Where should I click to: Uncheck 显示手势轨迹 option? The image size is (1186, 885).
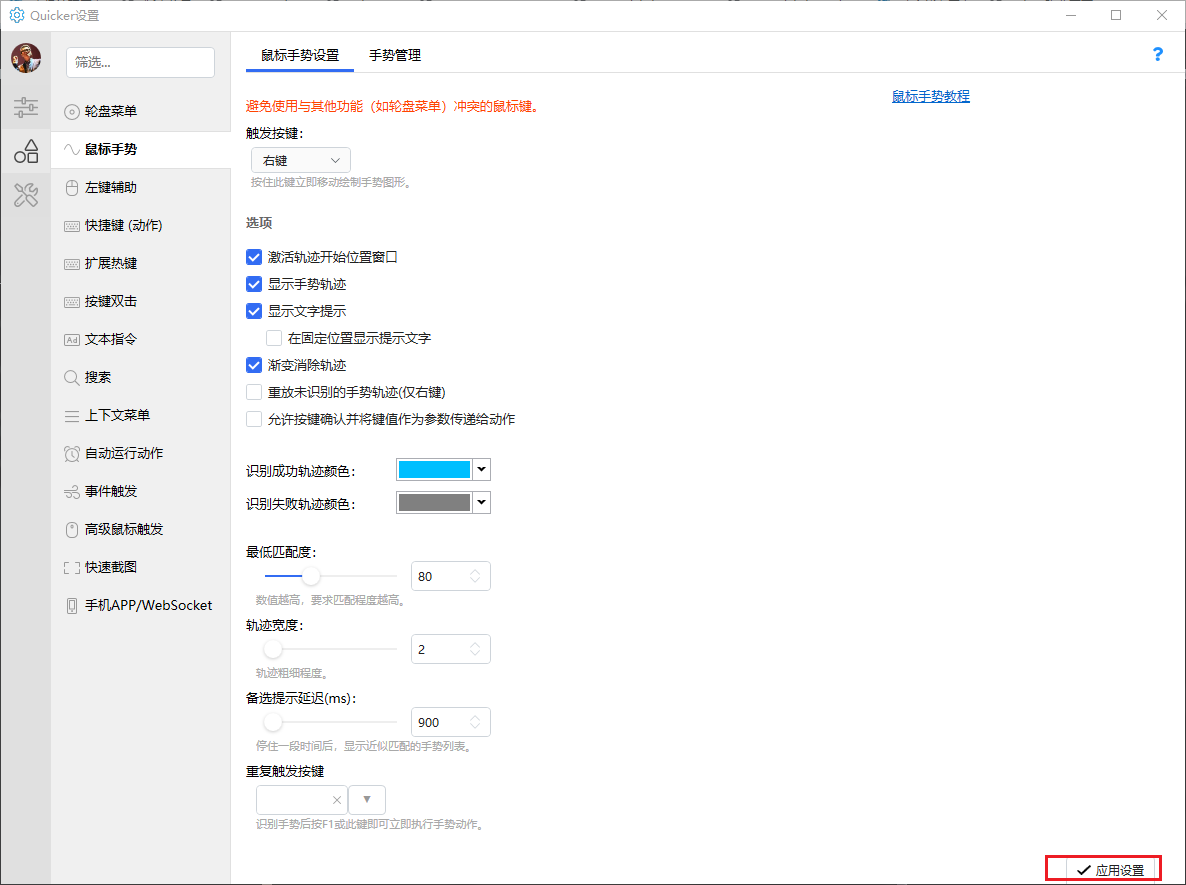pyautogui.click(x=254, y=284)
